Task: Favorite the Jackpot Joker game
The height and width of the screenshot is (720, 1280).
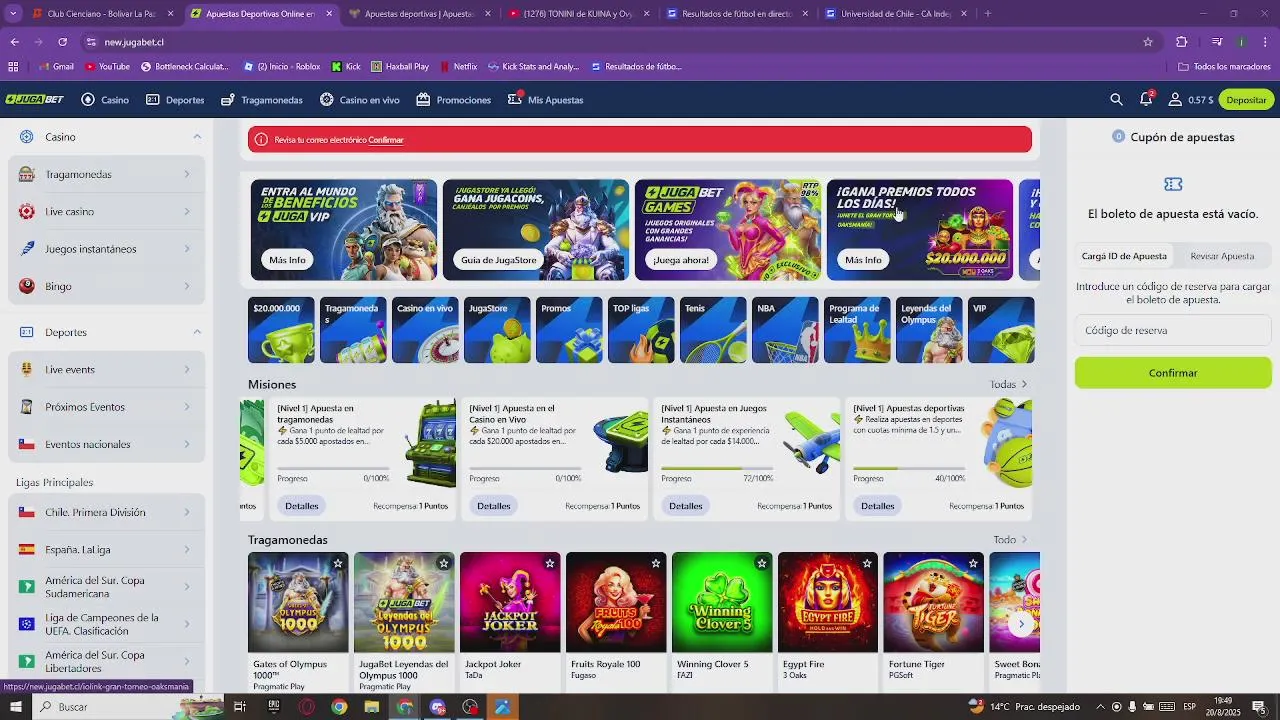Action: pyautogui.click(x=550, y=564)
